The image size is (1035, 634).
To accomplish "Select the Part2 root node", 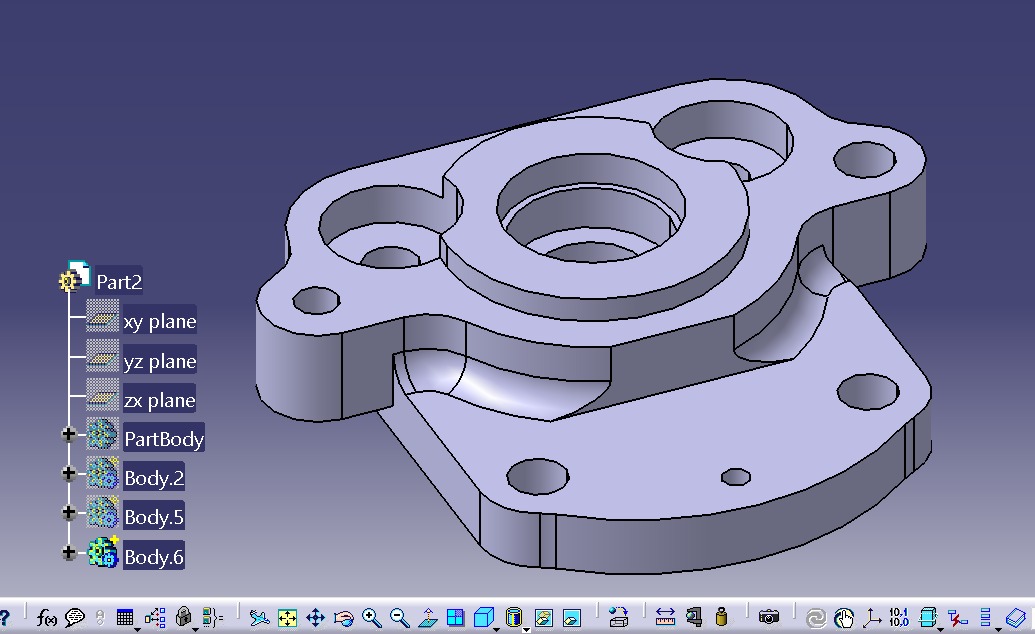I will [119, 282].
